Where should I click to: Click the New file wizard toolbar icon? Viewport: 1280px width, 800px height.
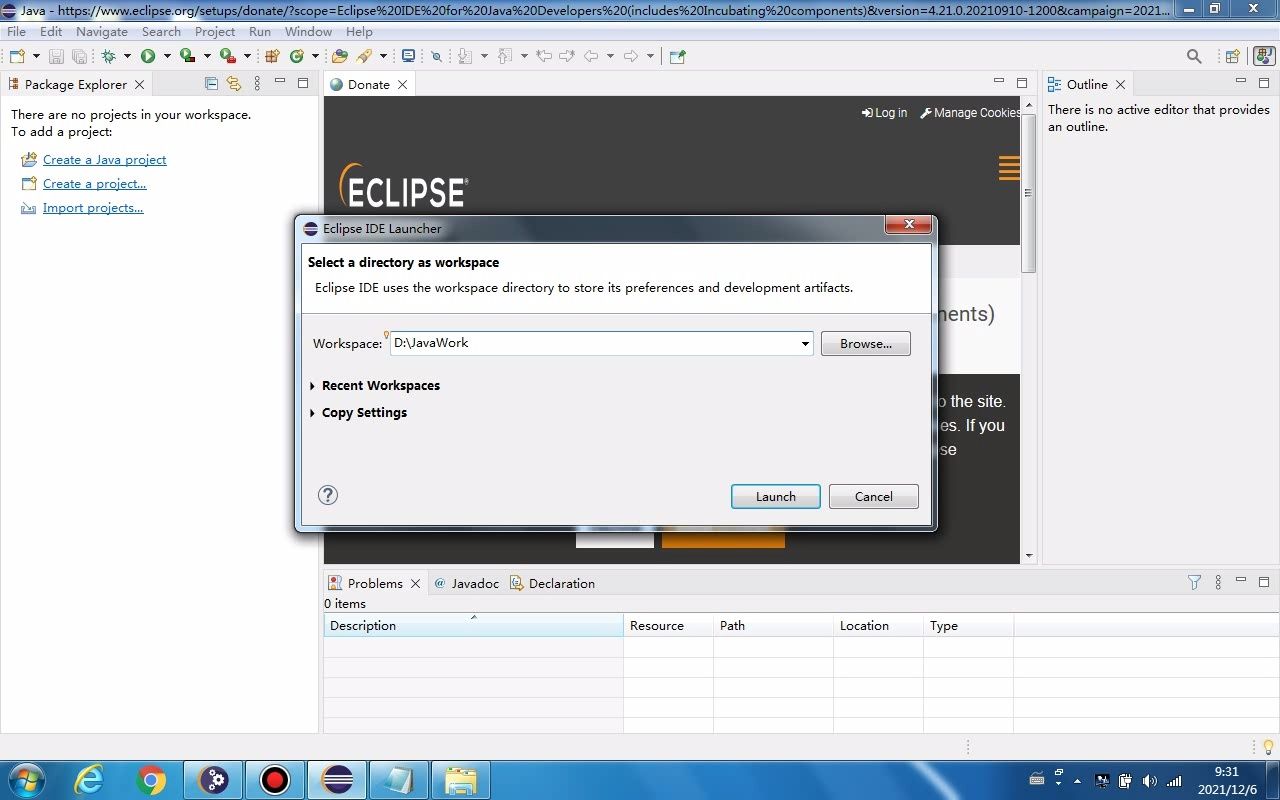pos(17,56)
